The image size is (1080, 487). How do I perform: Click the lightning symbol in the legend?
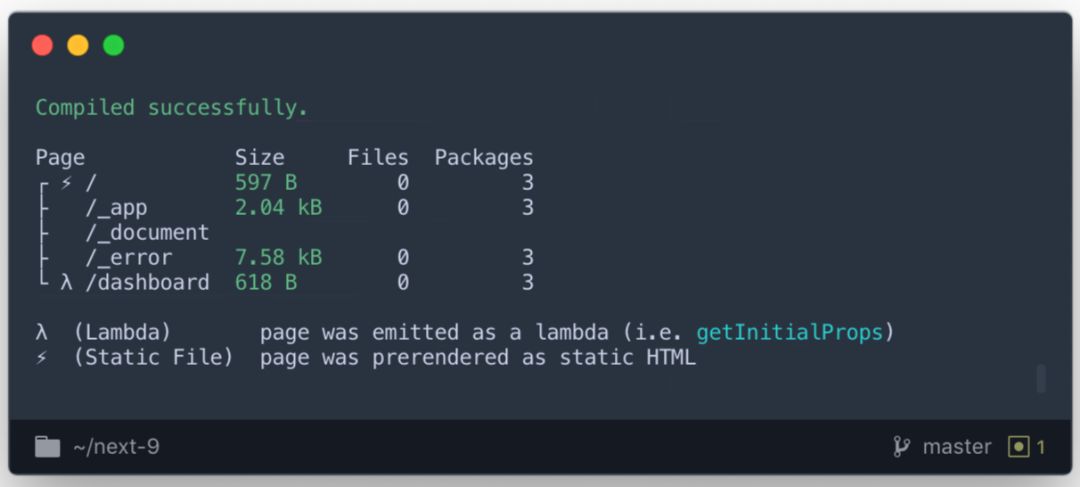pyautogui.click(x=42, y=357)
